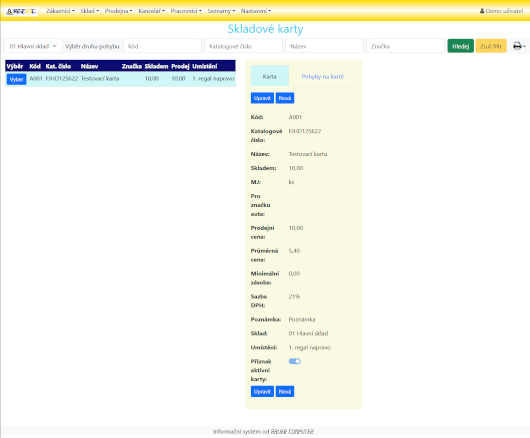Open Demo uživatel user account
This screenshot has height=438, width=530.
coord(501,11)
